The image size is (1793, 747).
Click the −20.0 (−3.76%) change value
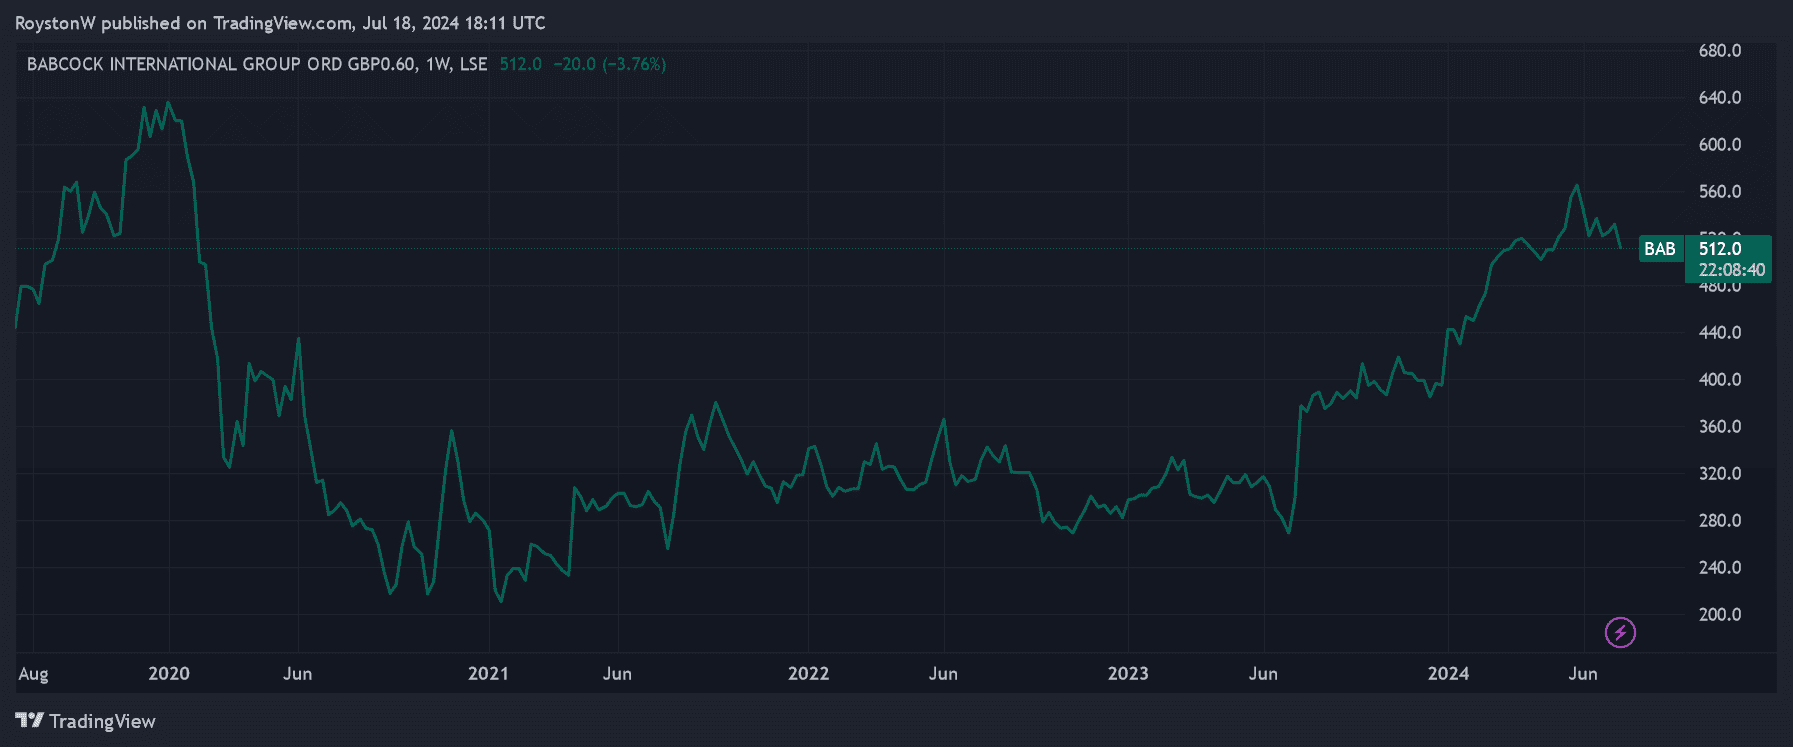pyautogui.click(x=609, y=64)
